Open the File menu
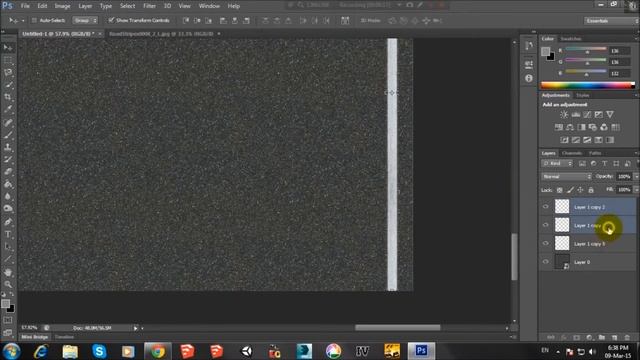Viewport: 640px width, 360px height. coord(25,6)
